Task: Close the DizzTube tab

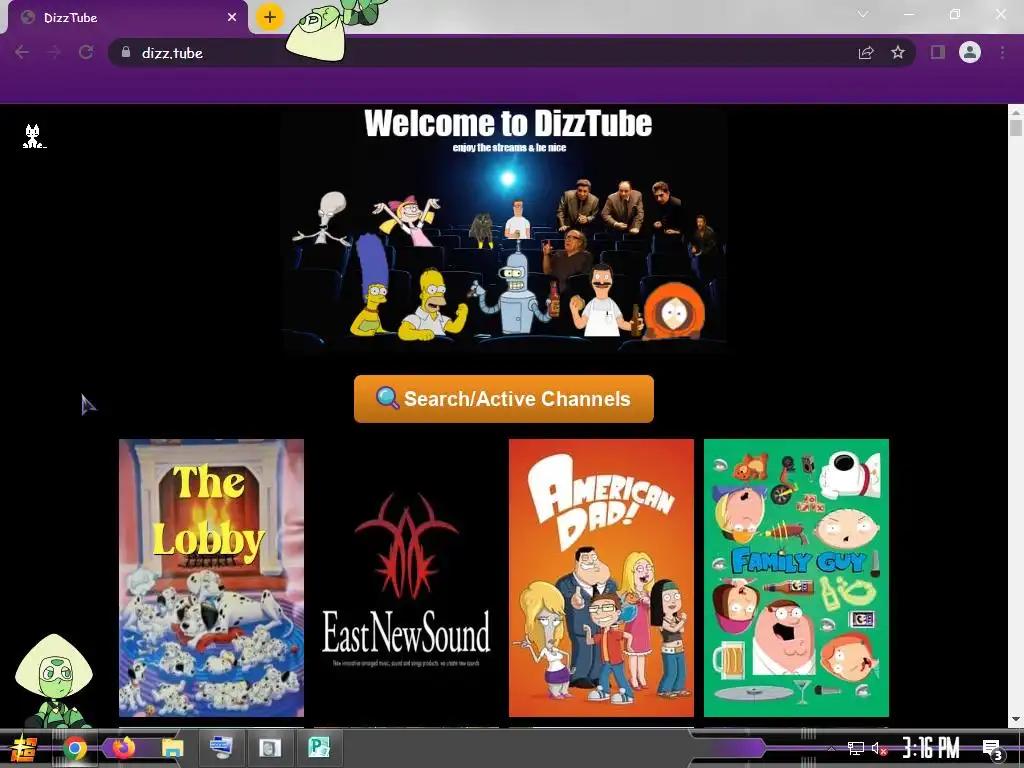Action: (232, 18)
